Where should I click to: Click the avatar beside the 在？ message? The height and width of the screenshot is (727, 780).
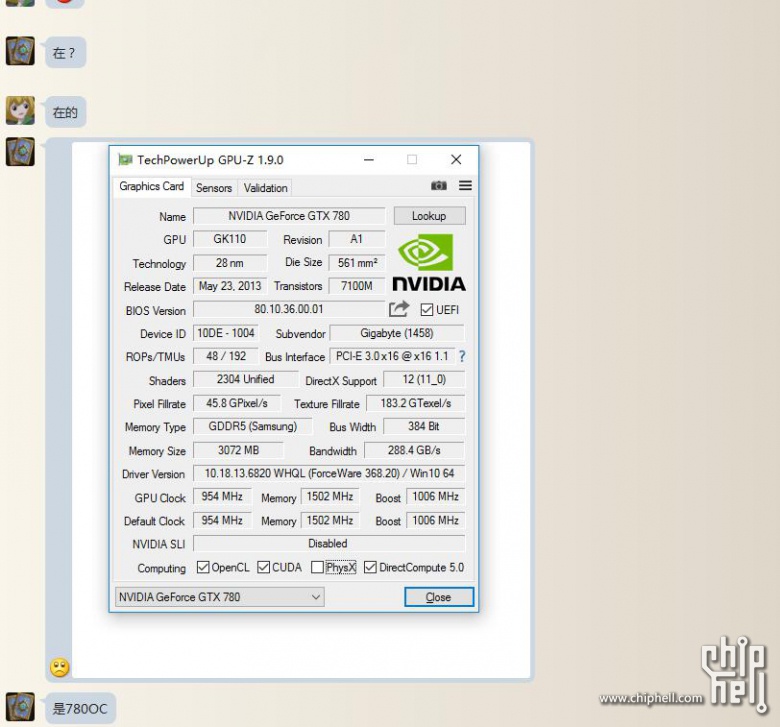pos(20,51)
